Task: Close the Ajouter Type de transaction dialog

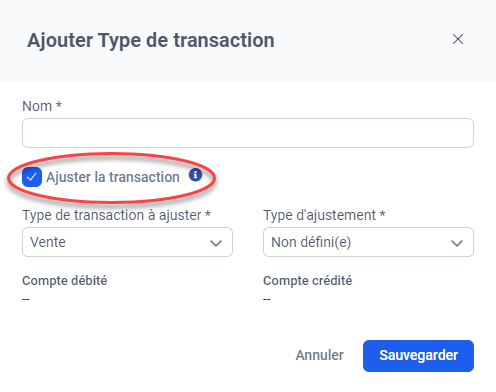Action: tap(458, 39)
